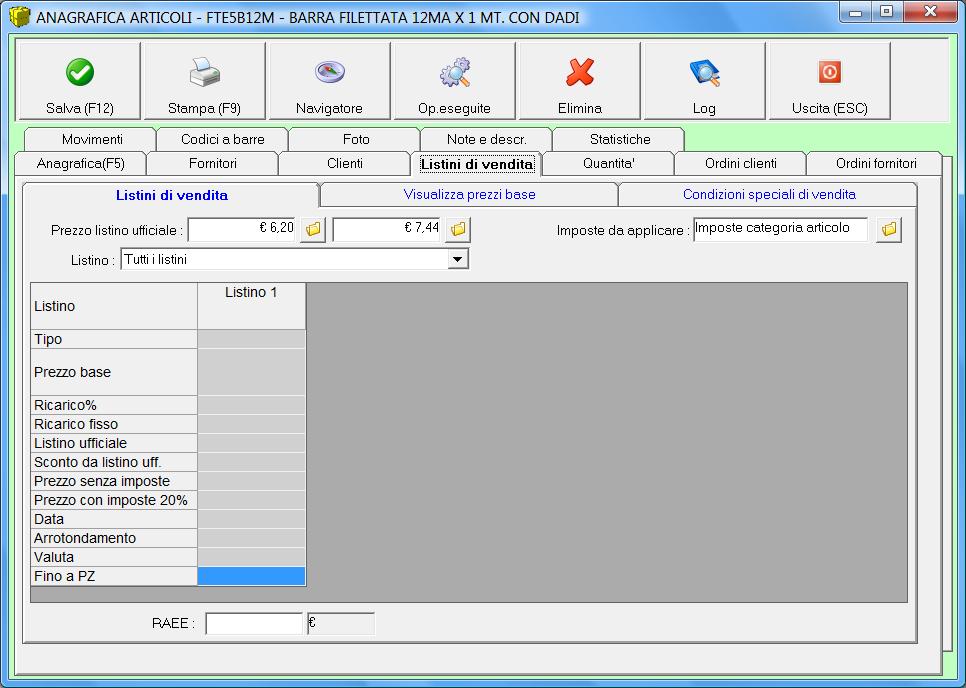Click the Stampa (F9) printer button
Screen dimensions: 966x688
205,81
